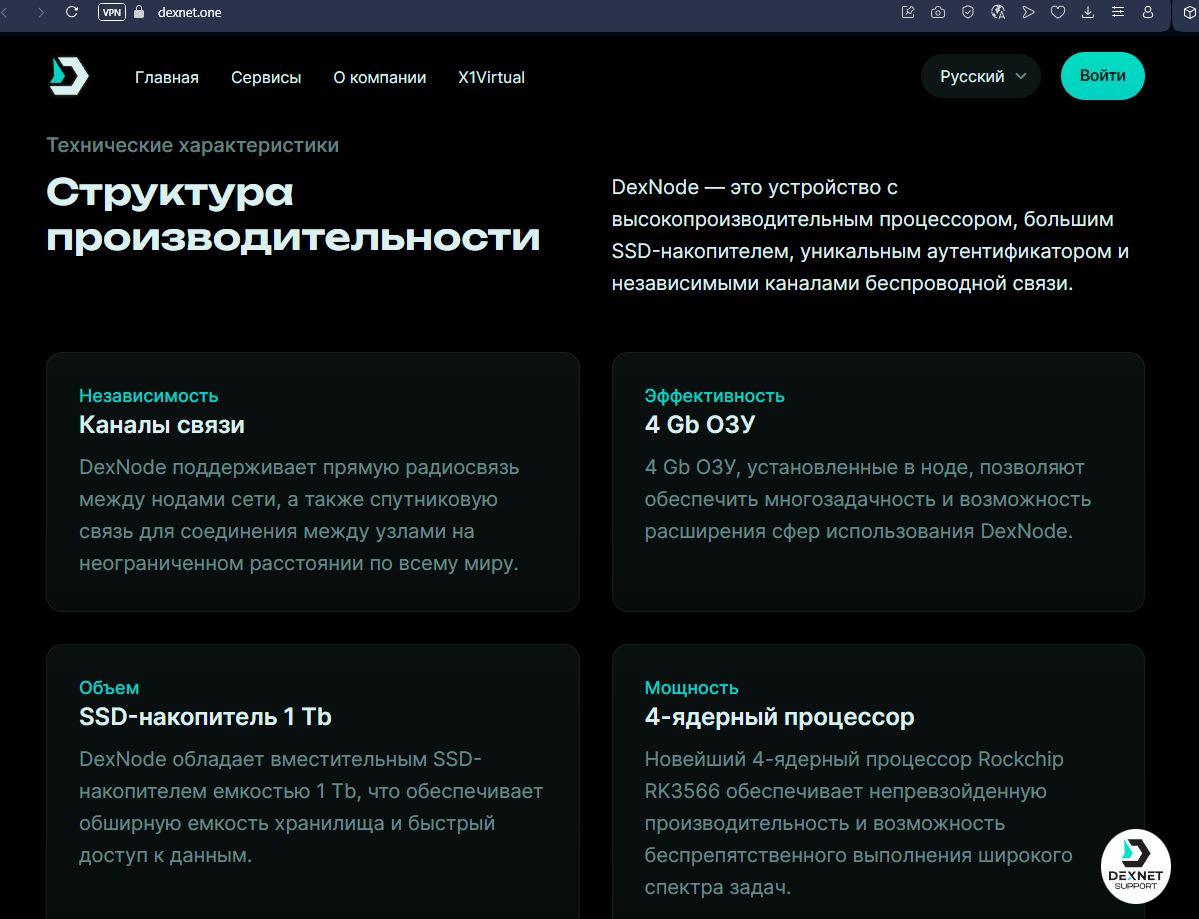This screenshot has height=919, width=1199.
Task: Open the Русский language dropdown
Action: (x=980, y=75)
